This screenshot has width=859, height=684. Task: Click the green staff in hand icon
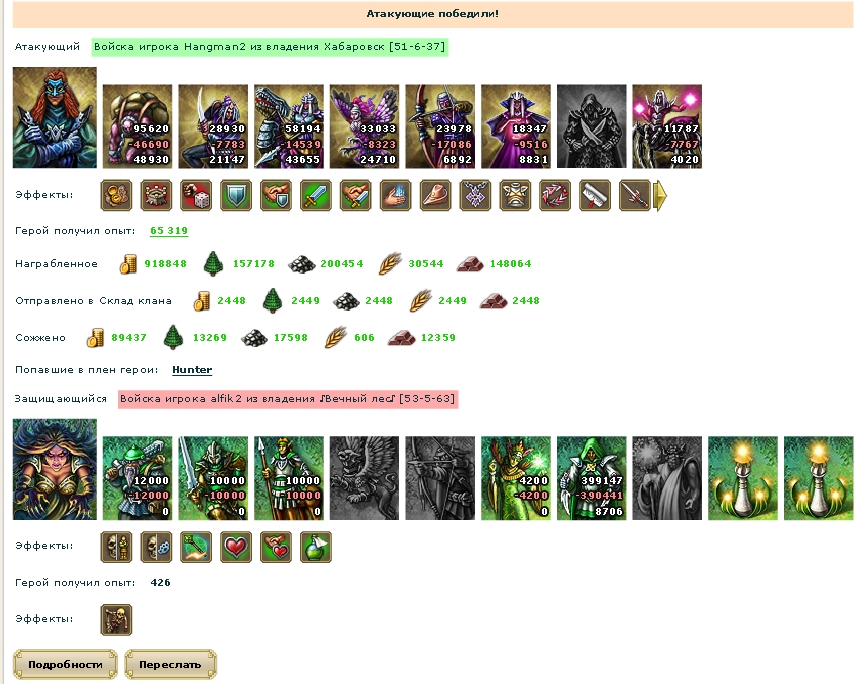tap(196, 547)
